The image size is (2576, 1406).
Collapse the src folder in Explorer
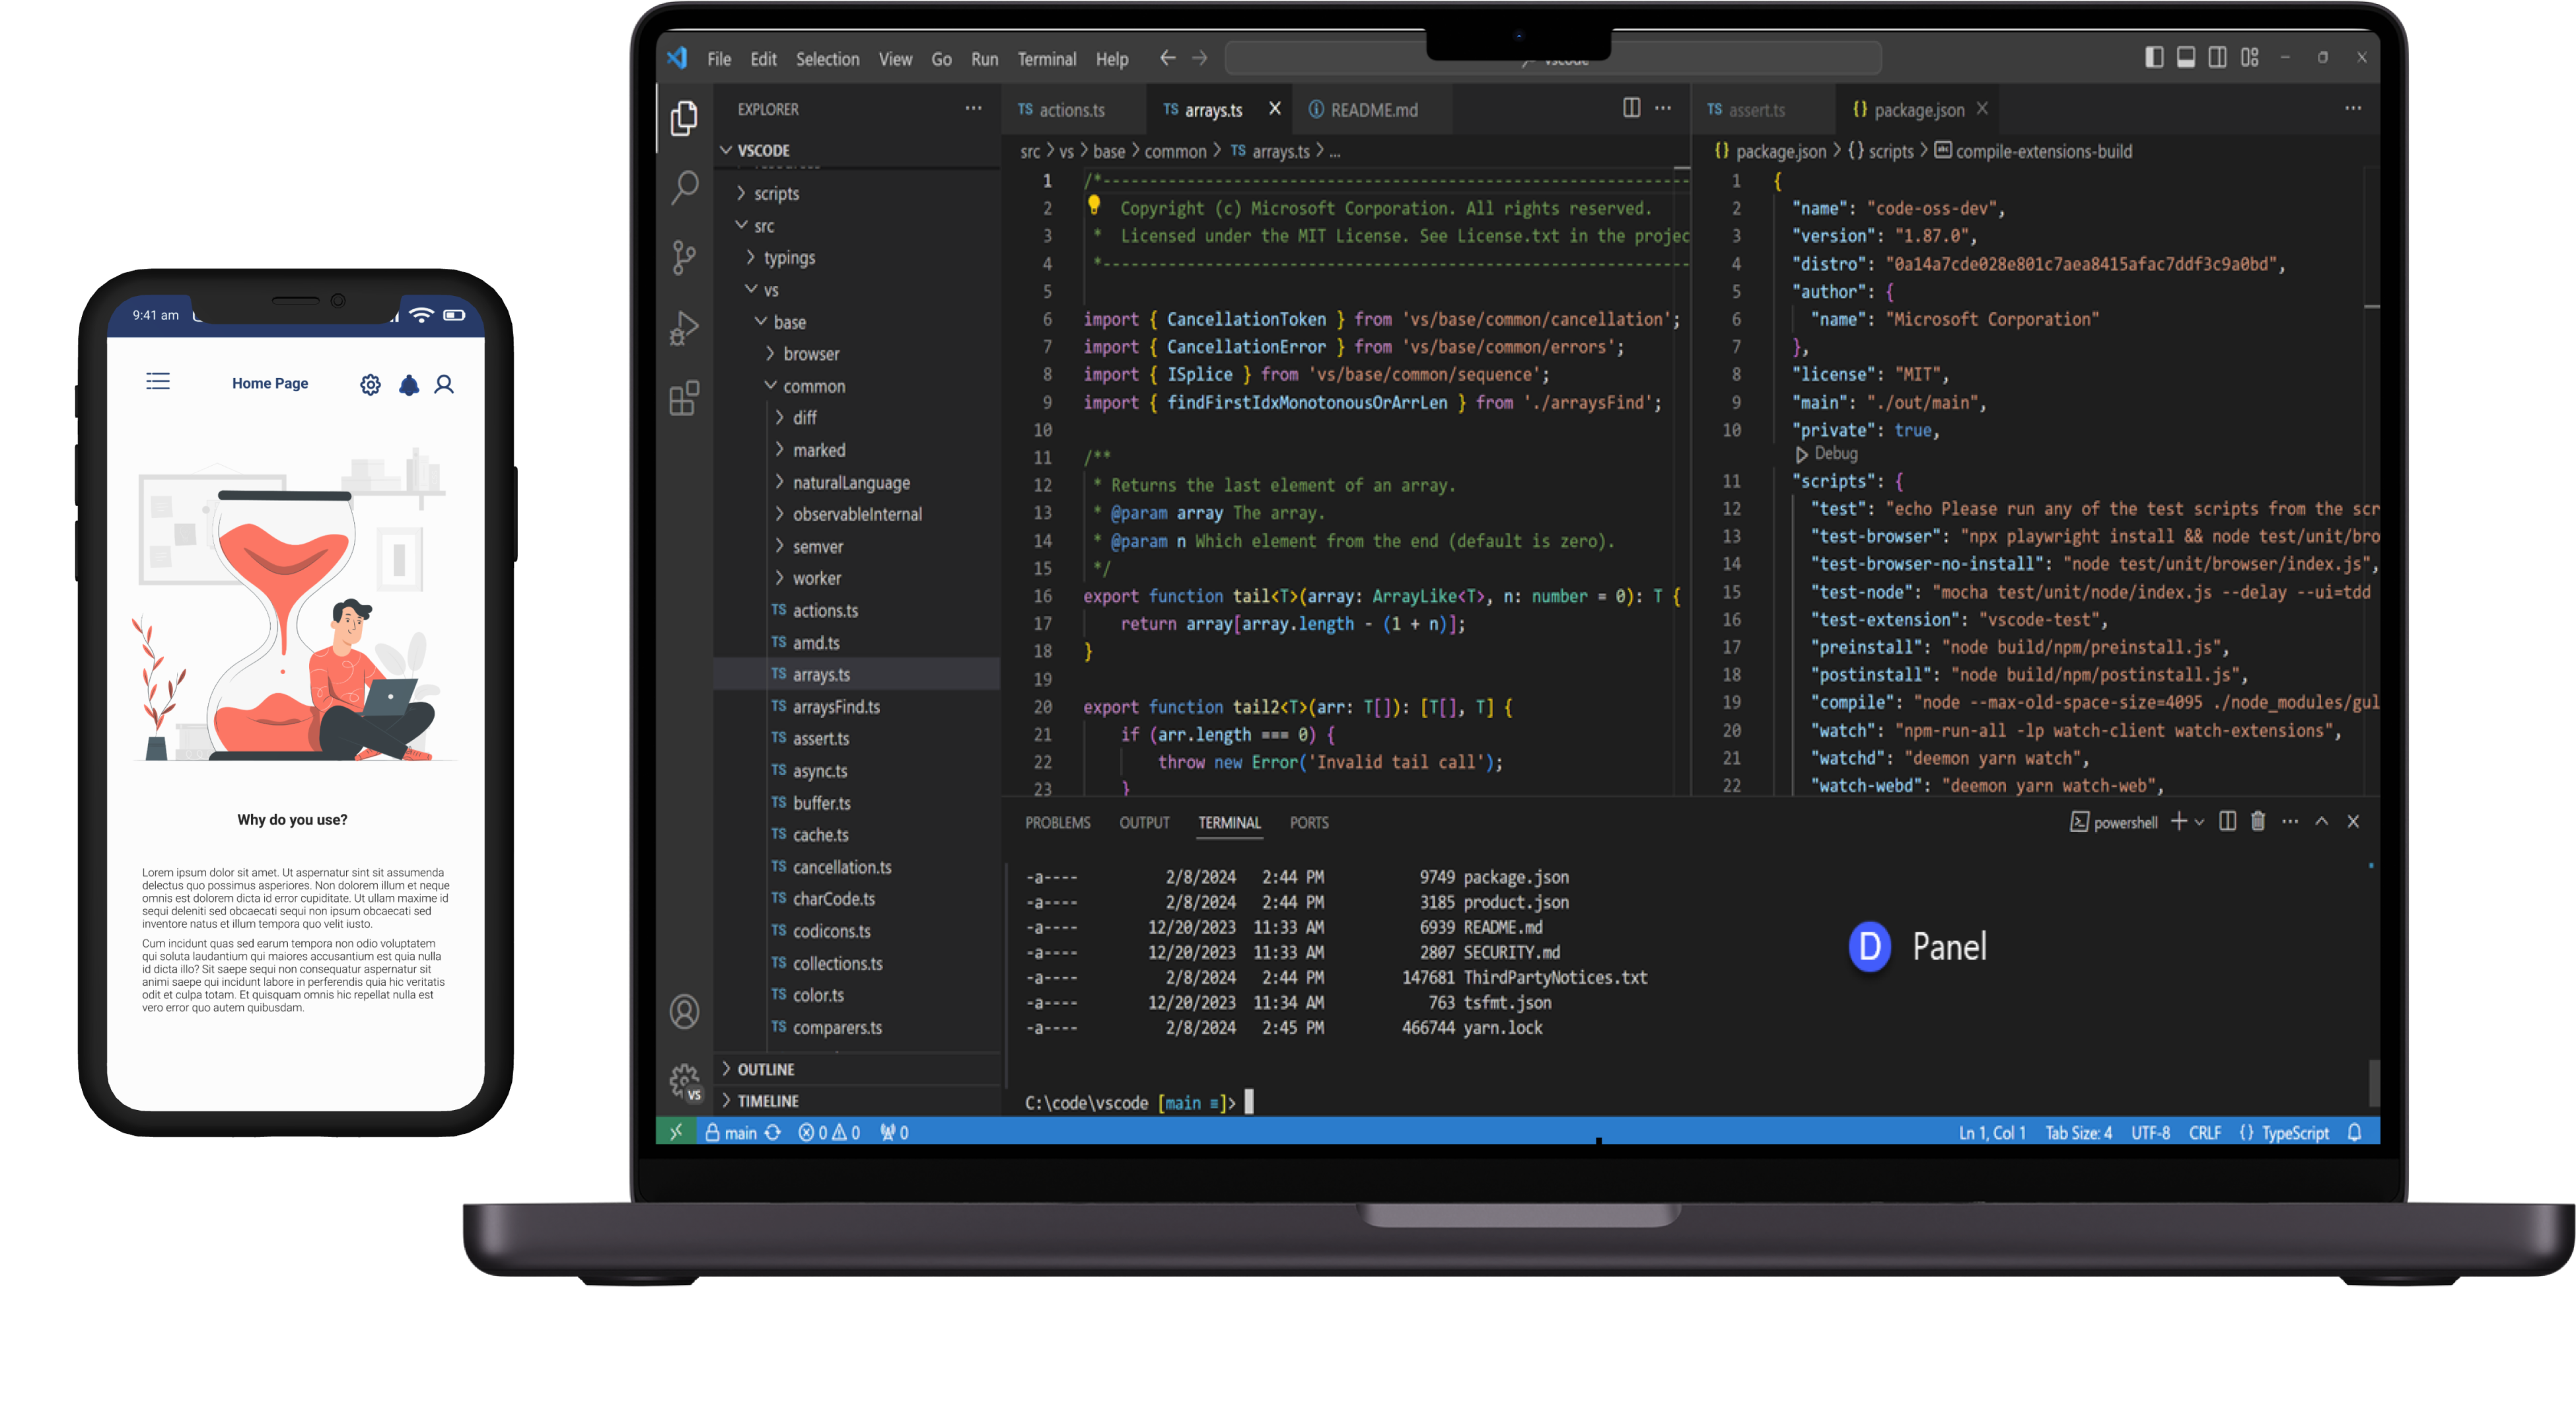tap(764, 225)
